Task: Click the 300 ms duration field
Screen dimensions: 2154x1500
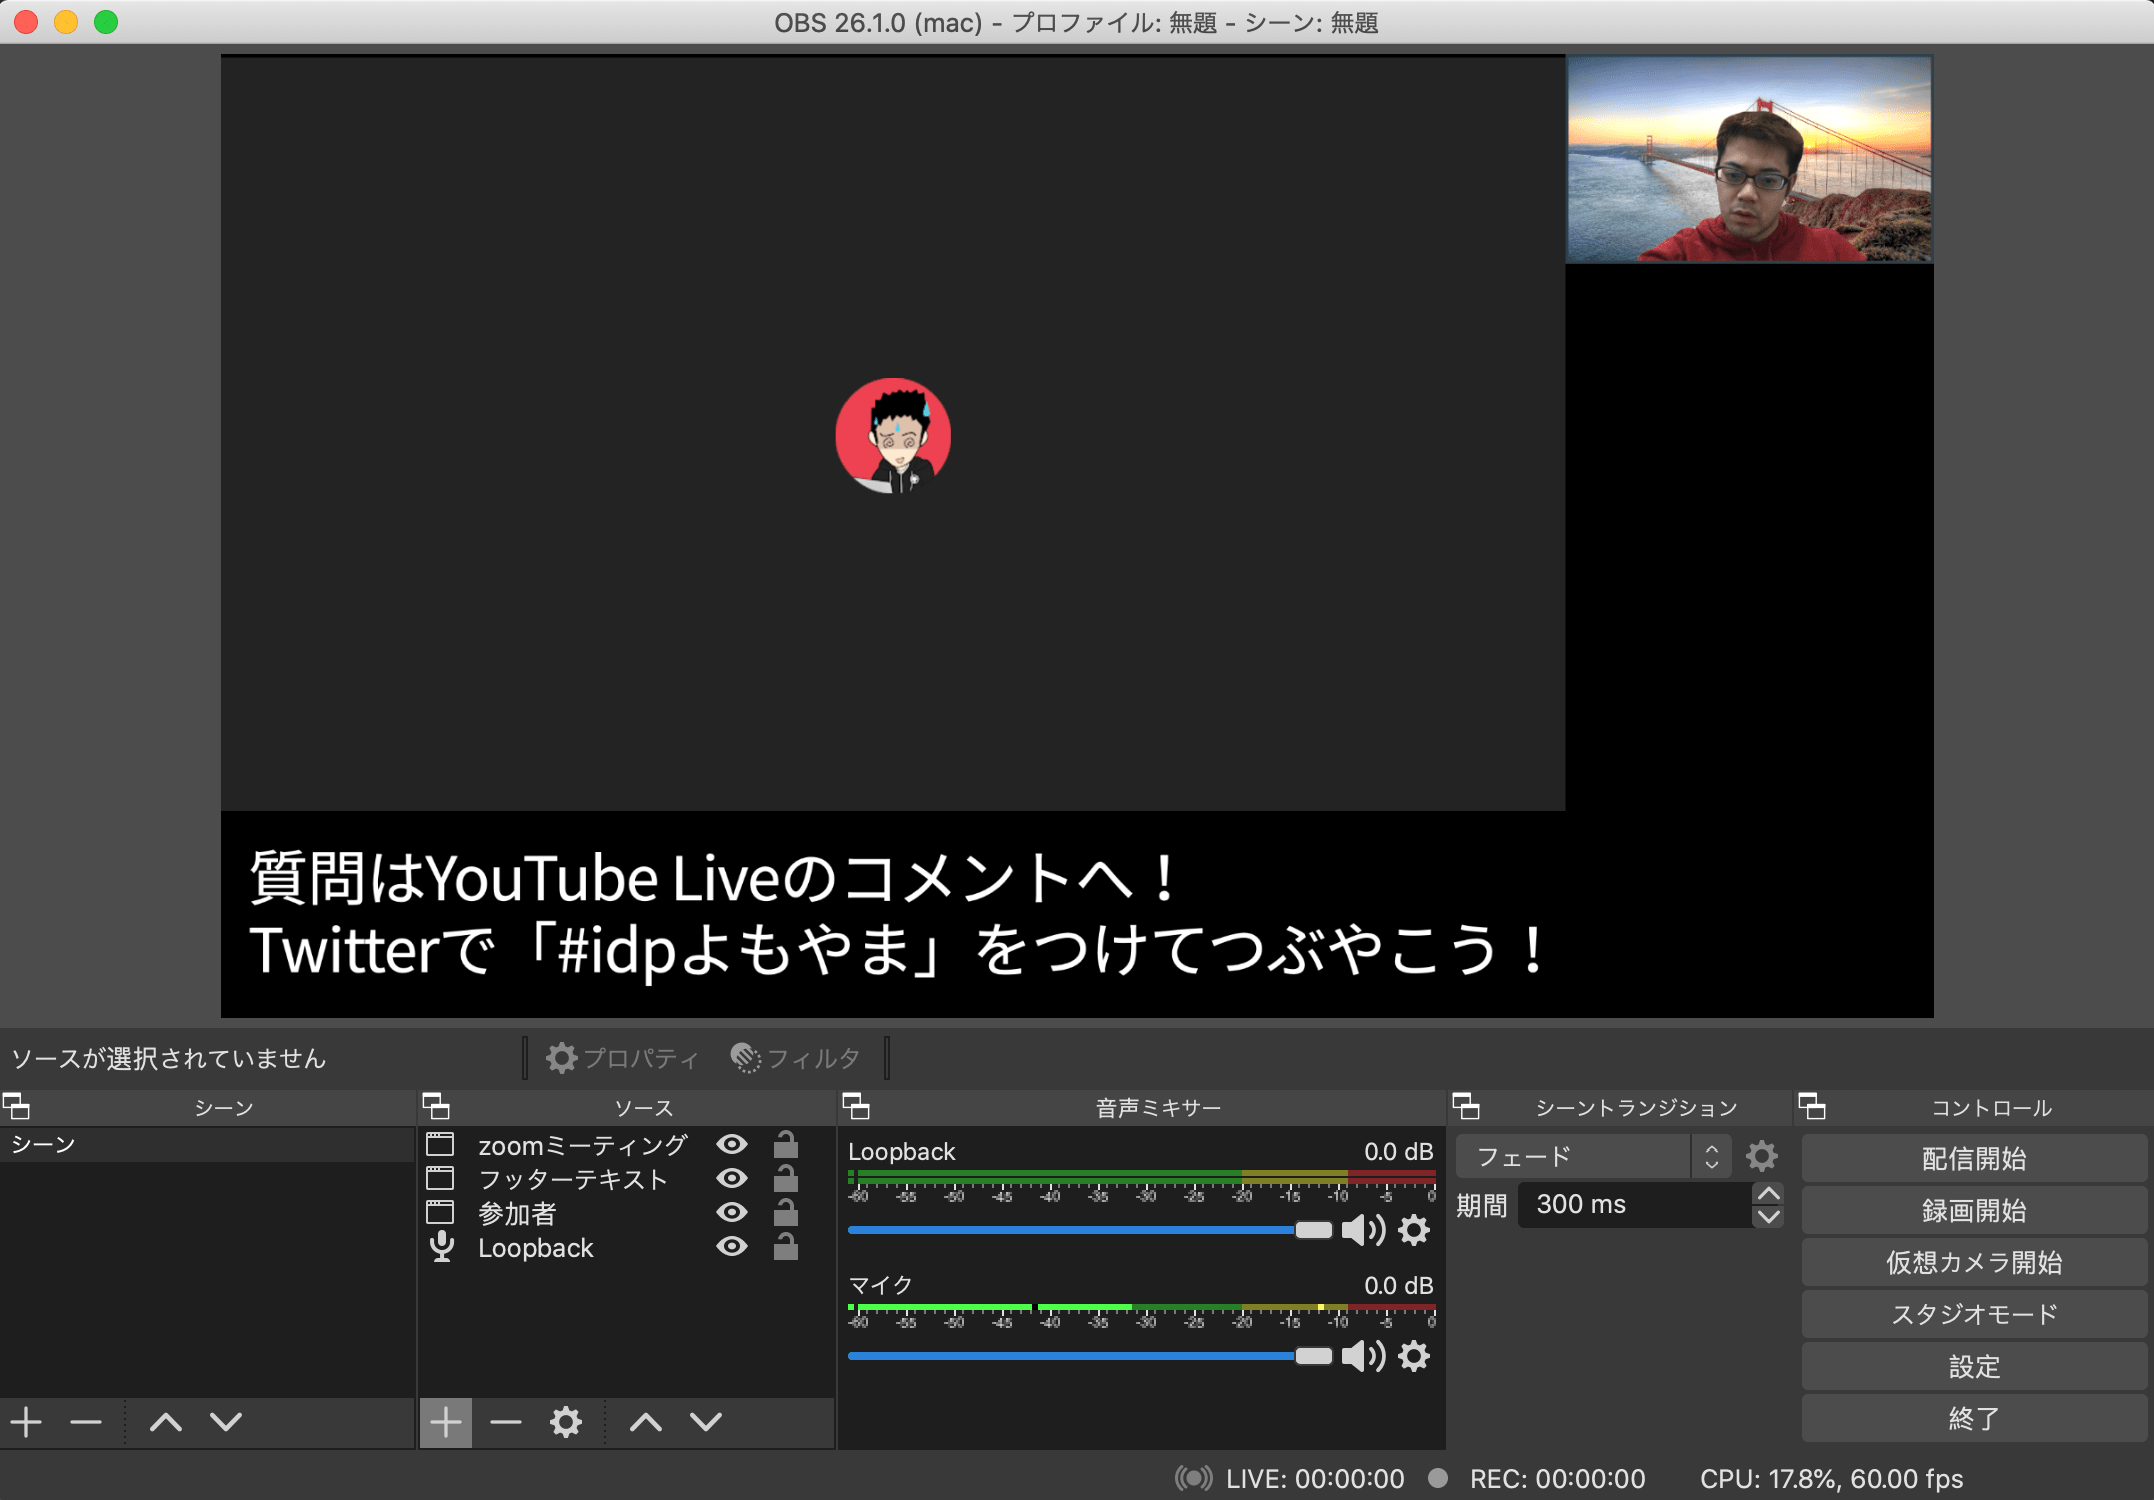Action: pos(1635,1205)
